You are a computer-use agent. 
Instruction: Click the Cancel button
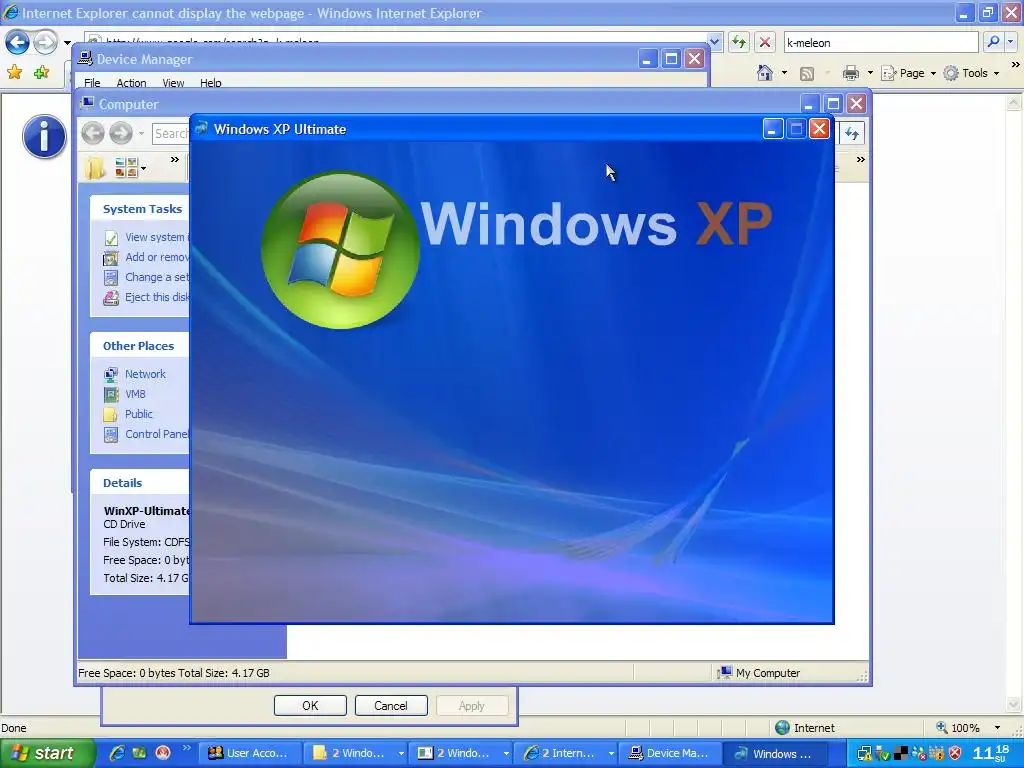click(x=391, y=705)
